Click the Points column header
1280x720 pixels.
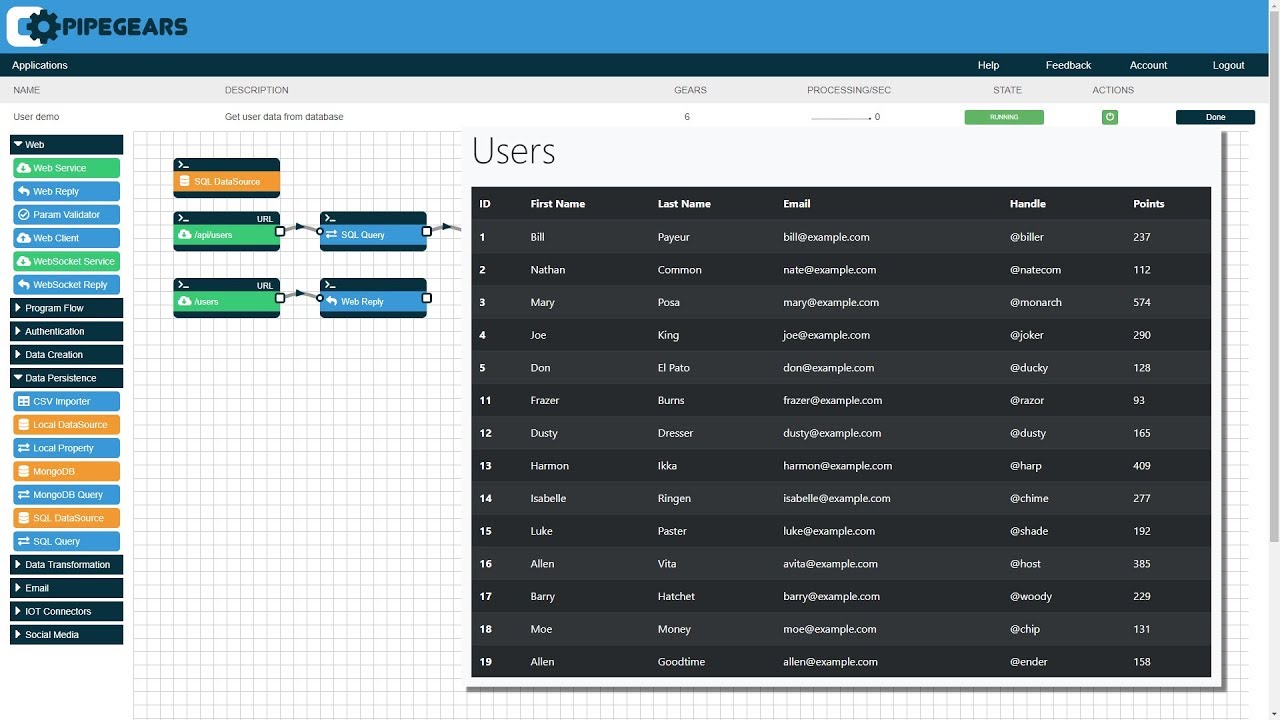click(1149, 204)
